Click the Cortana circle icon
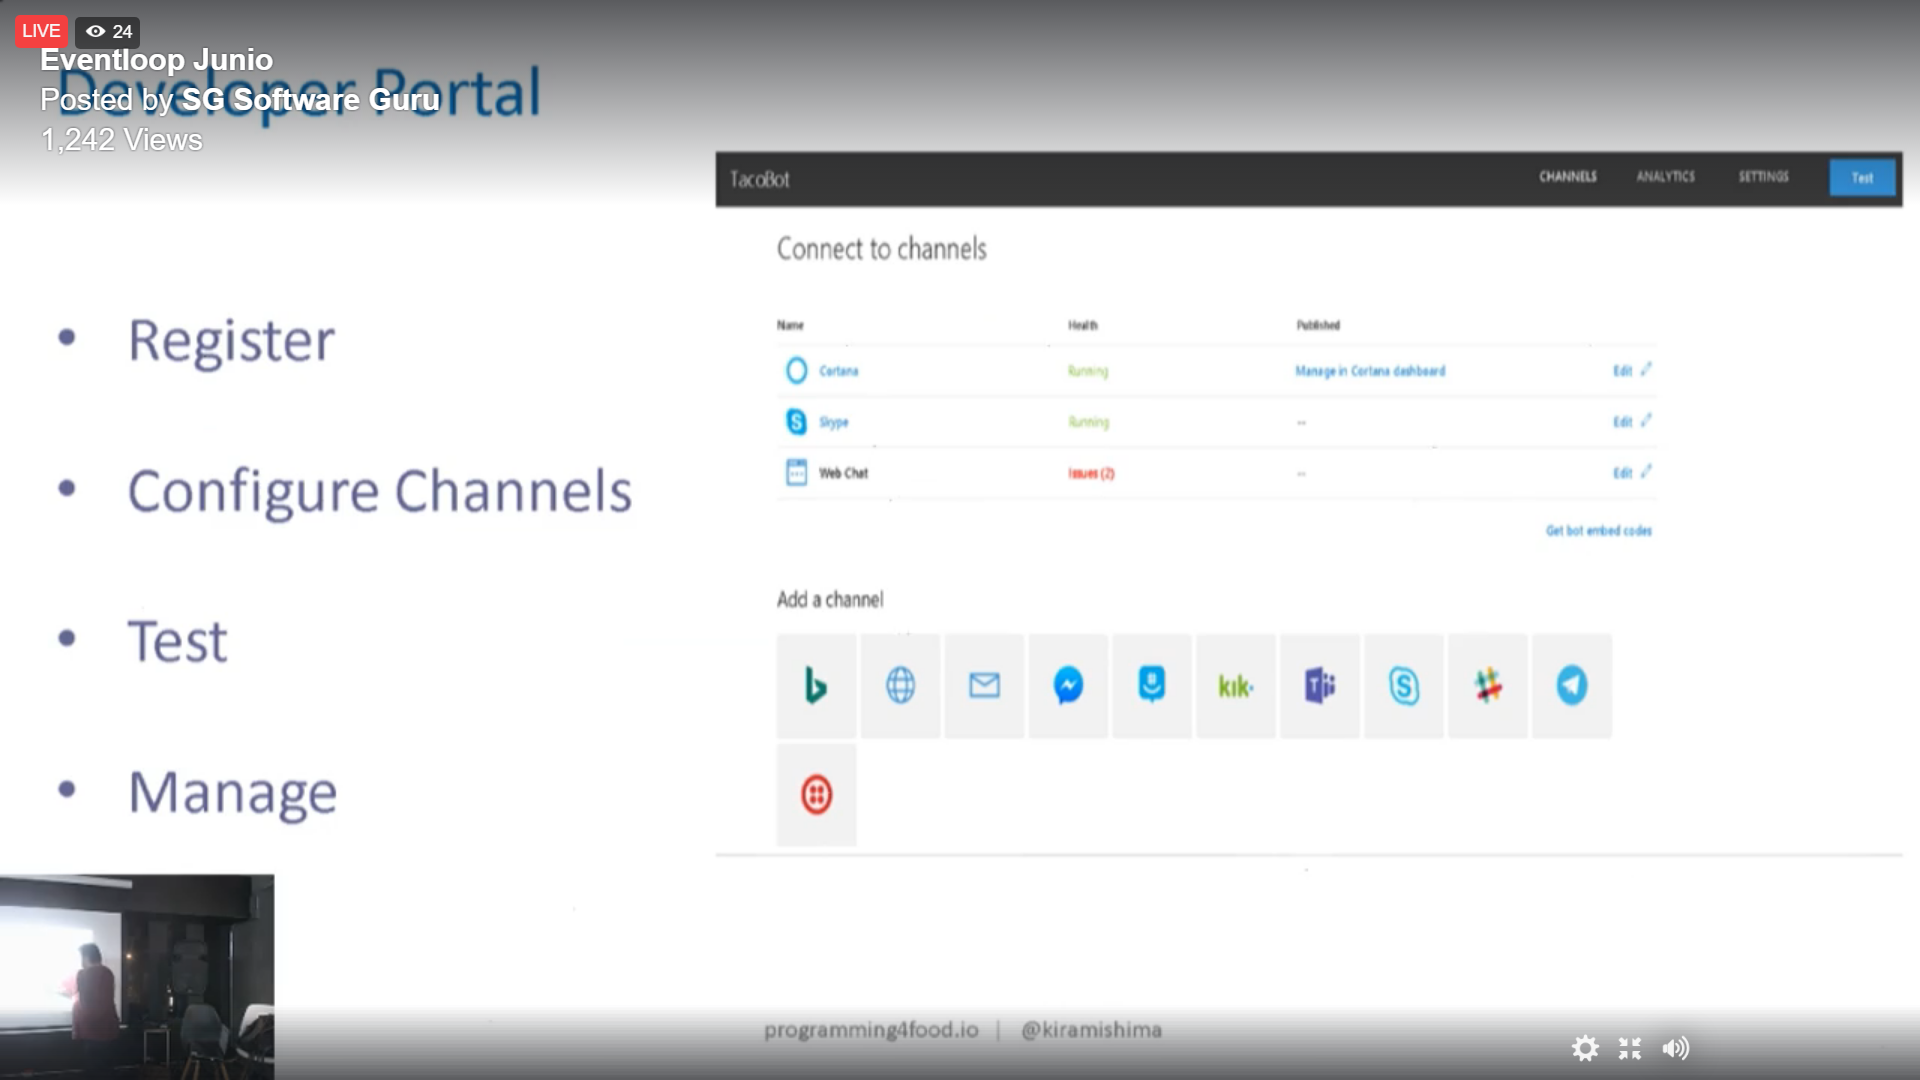 796,371
